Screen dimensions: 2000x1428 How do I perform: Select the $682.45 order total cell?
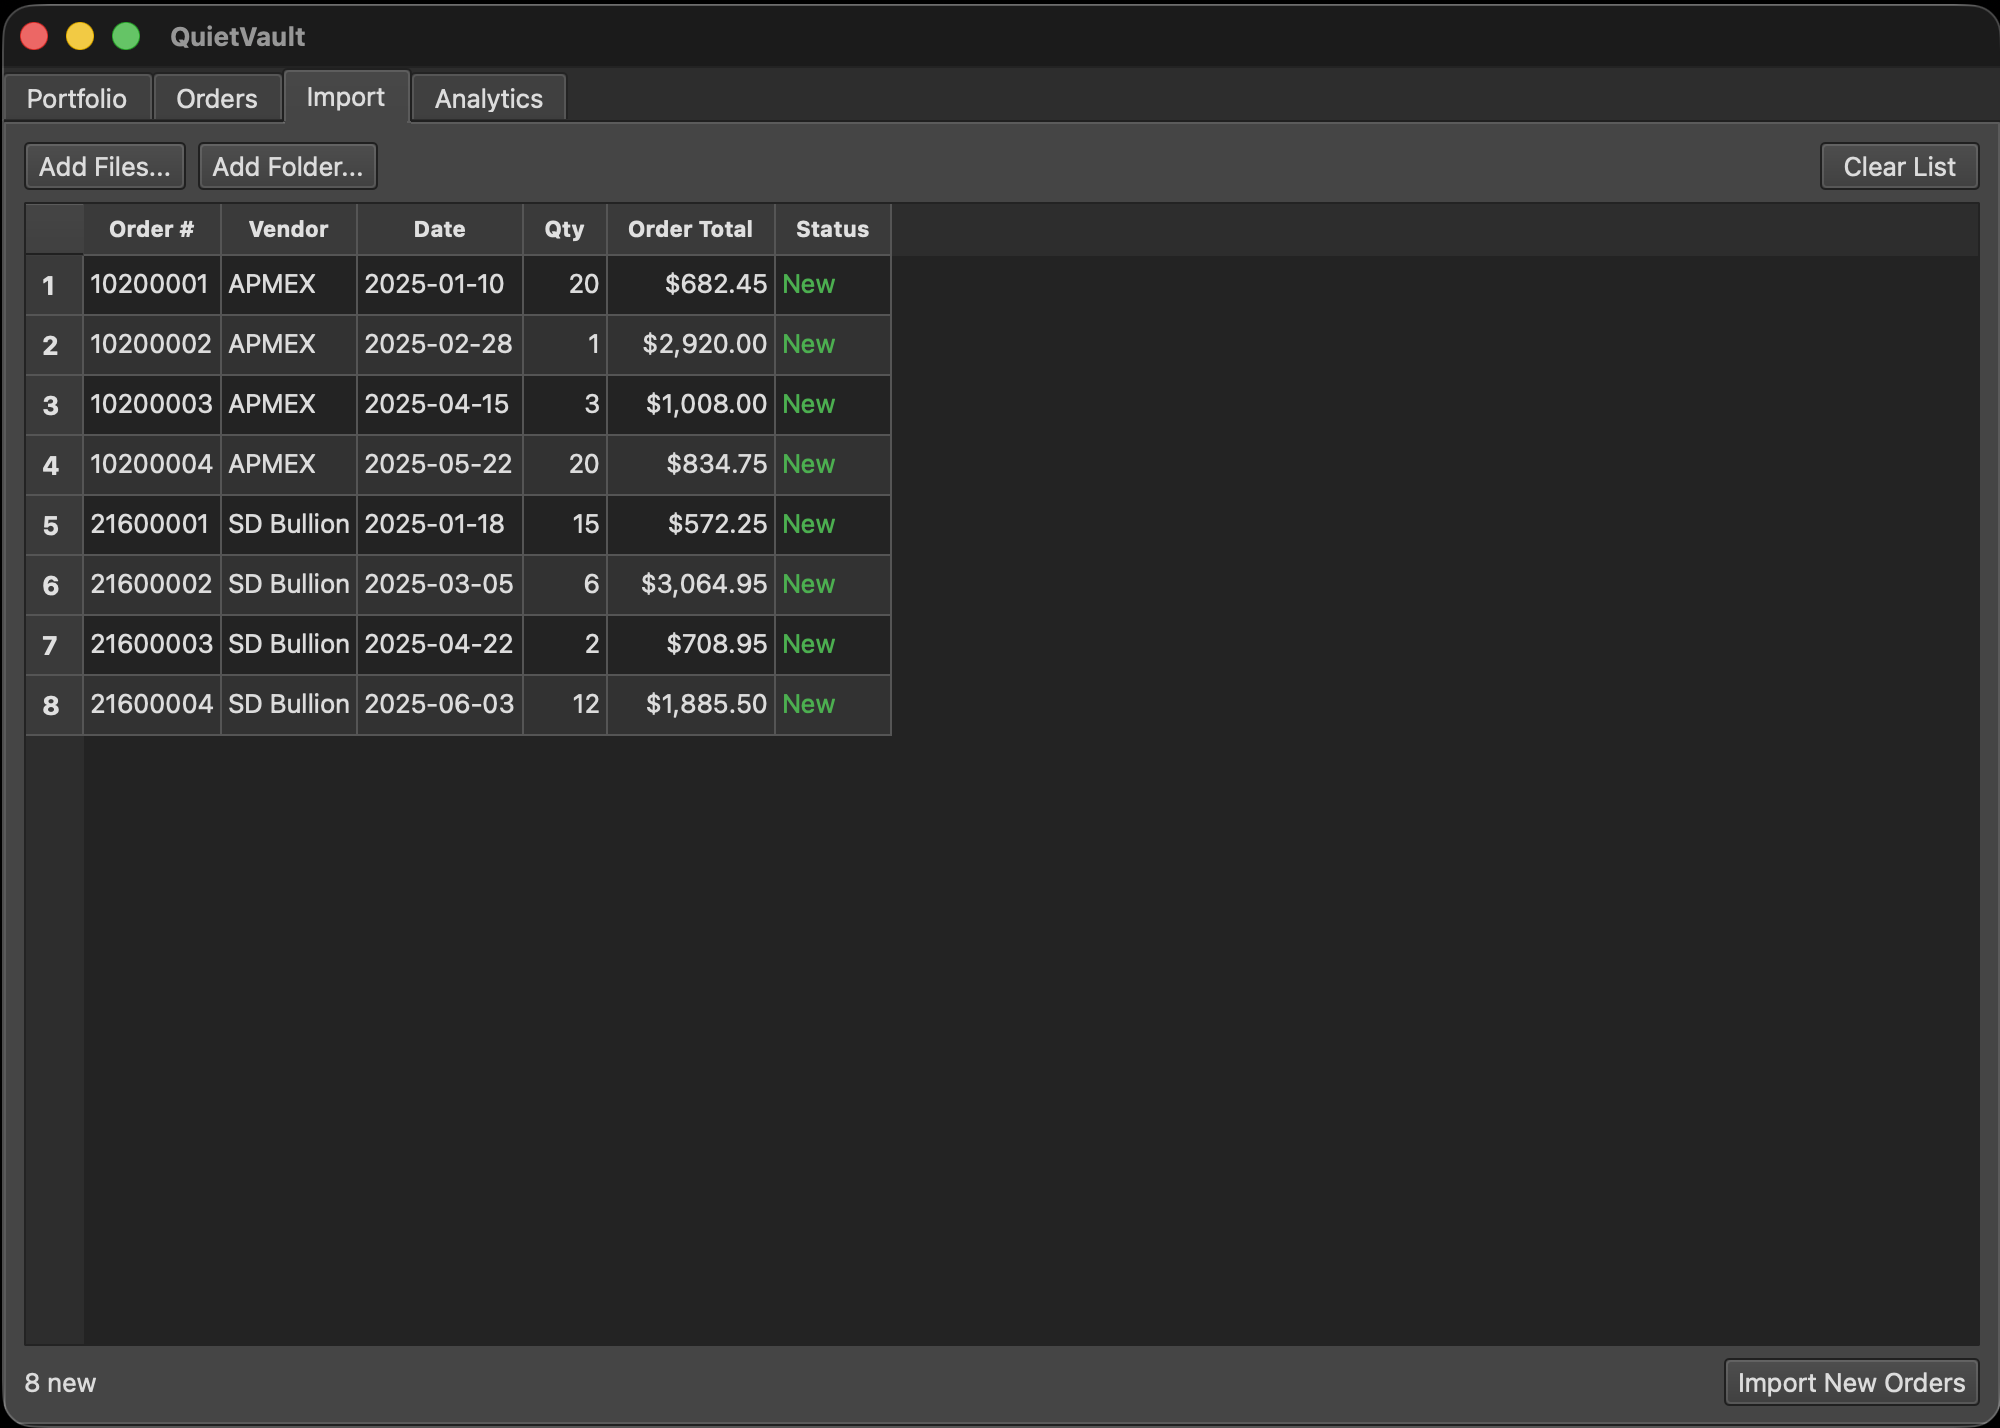[691, 285]
